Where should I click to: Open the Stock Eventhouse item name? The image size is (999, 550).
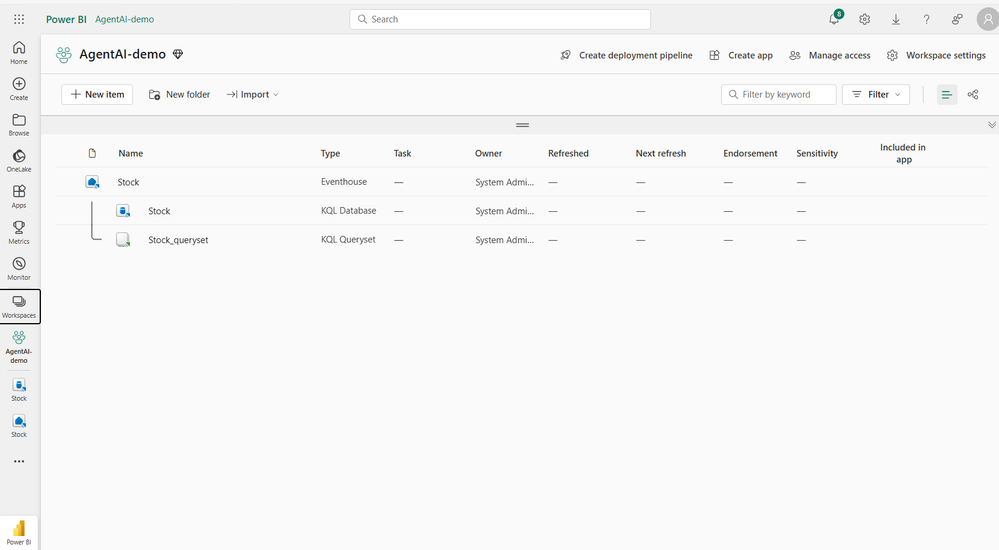pyautogui.click(x=128, y=182)
